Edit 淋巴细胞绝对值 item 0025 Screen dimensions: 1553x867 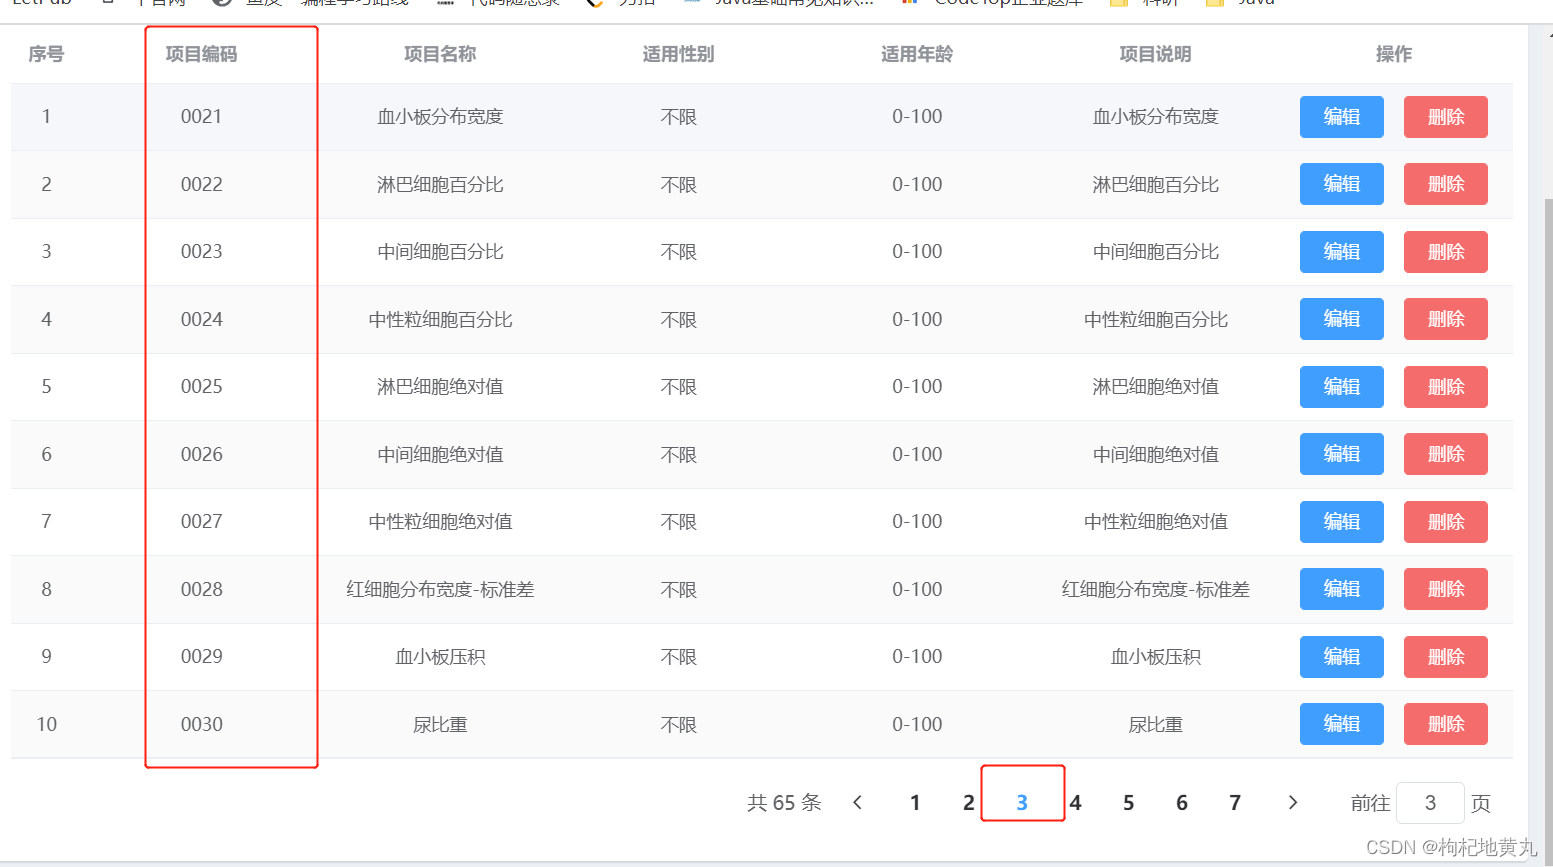pyautogui.click(x=1341, y=387)
